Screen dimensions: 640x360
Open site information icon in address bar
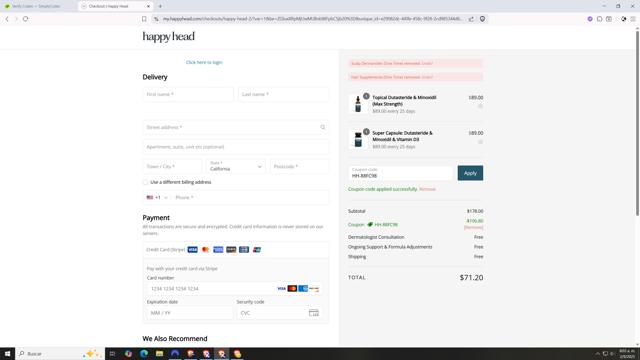point(156,19)
